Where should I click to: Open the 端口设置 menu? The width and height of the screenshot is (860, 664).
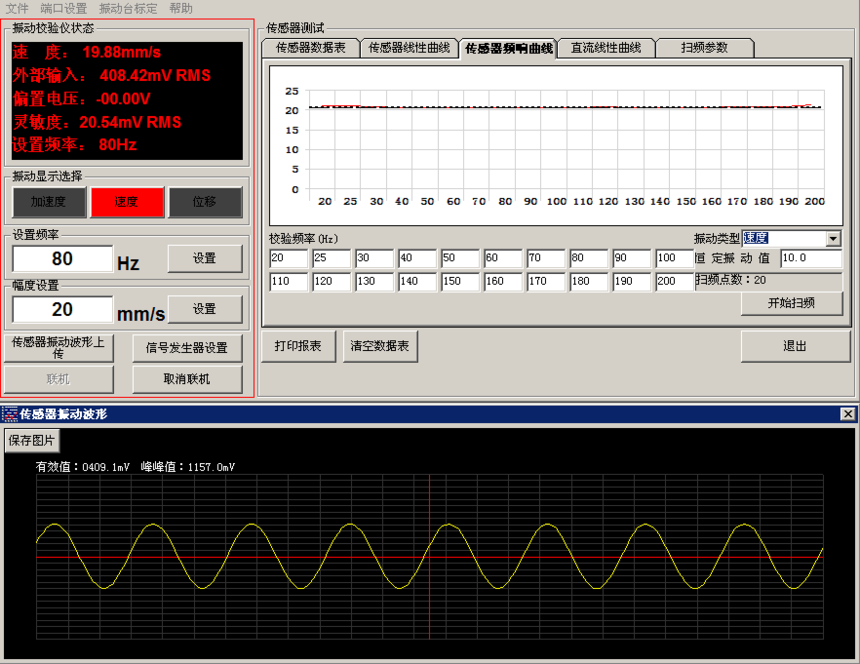64,8
